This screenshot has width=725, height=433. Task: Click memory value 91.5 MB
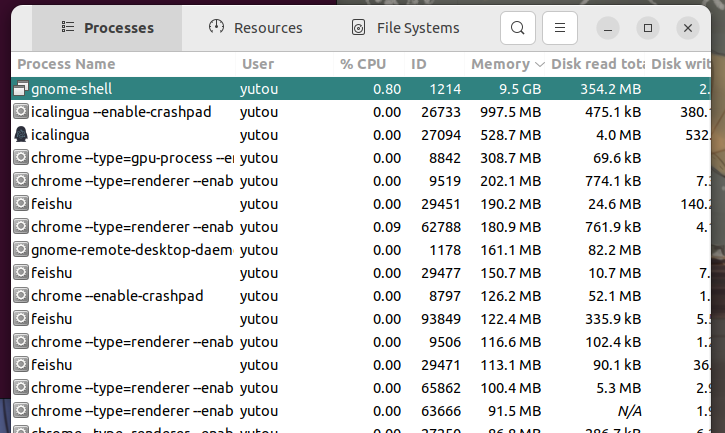point(515,411)
